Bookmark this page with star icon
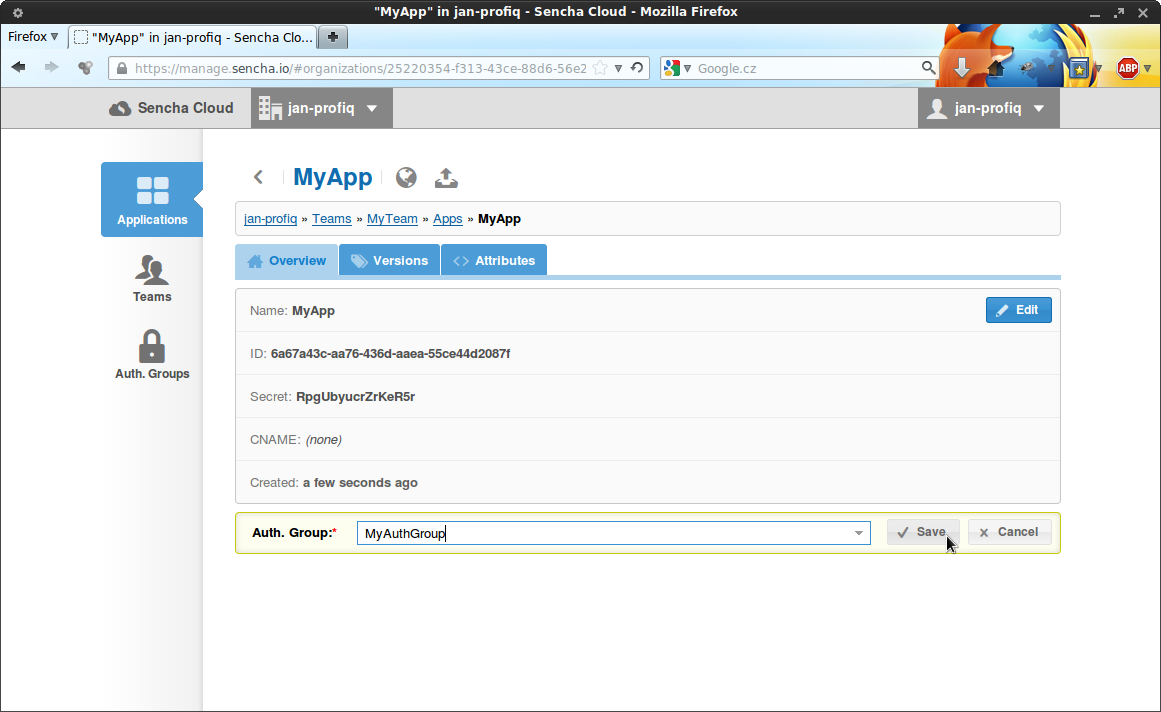Screen dimensions: 1161x712 pos(600,68)
